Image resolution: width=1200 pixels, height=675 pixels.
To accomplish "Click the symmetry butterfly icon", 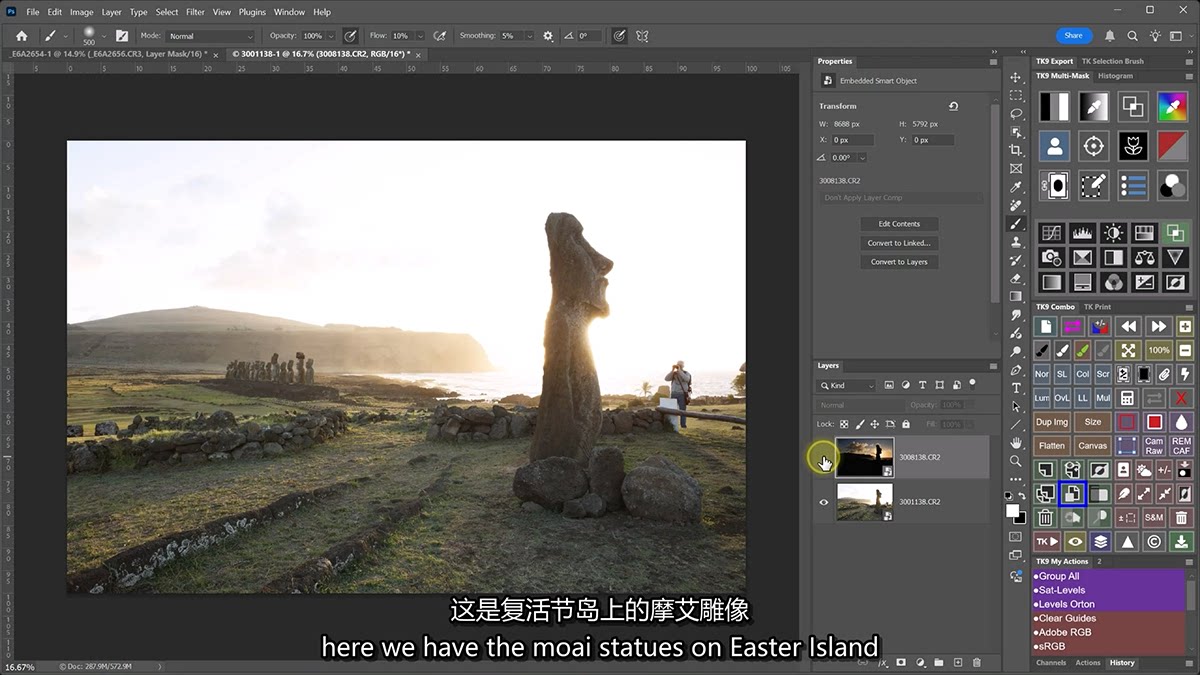I will tap(642, 36).
